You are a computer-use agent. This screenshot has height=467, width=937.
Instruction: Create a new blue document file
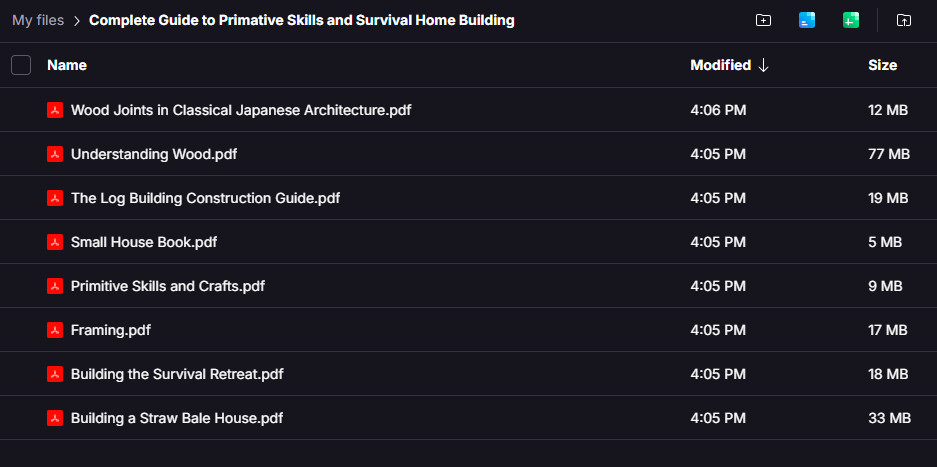click(x=807, y=20)
